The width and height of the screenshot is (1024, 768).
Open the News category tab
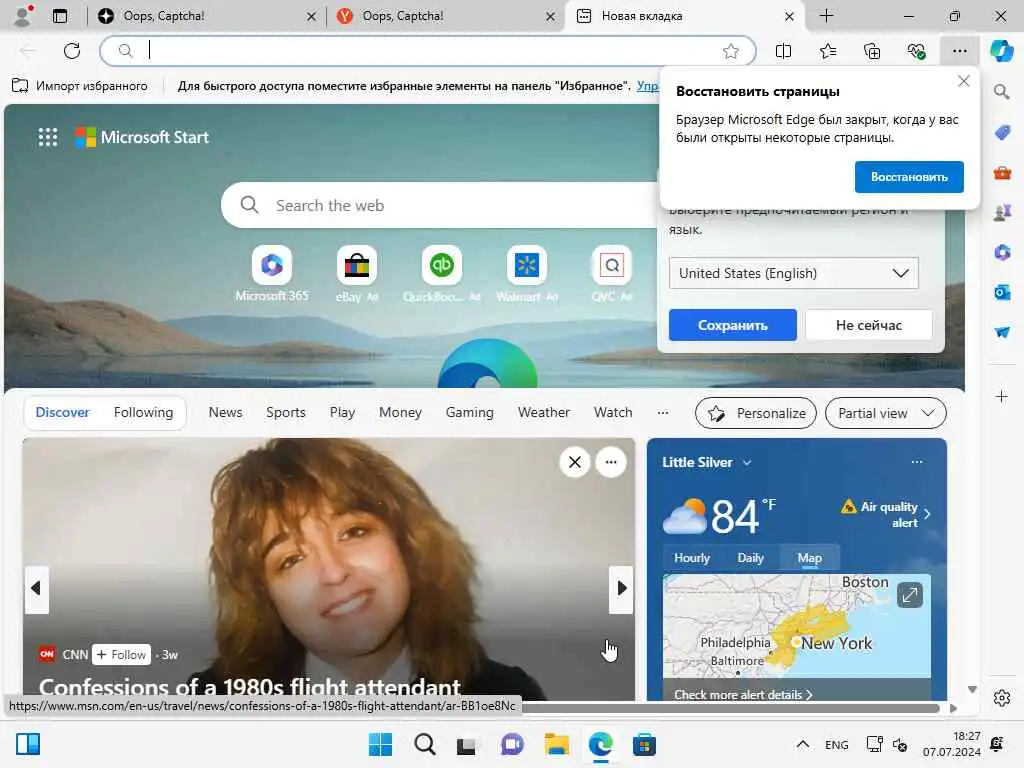225,412
